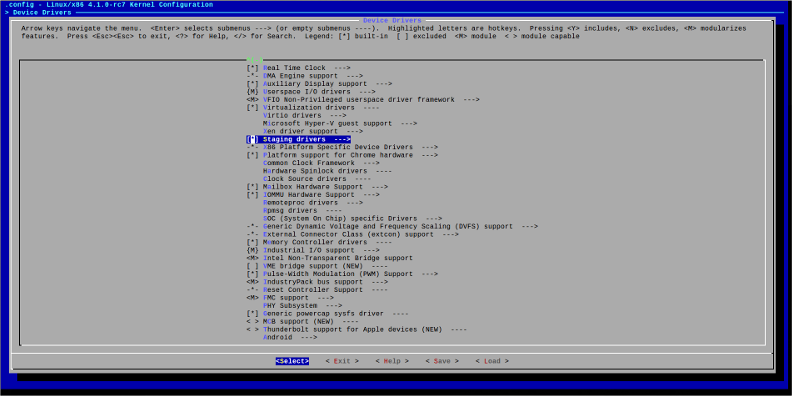Image resolution: width=792 pixels, height=396 pixels.
Task: Select Rpmsg drivers entry
Action: click(x=290, y=211)
